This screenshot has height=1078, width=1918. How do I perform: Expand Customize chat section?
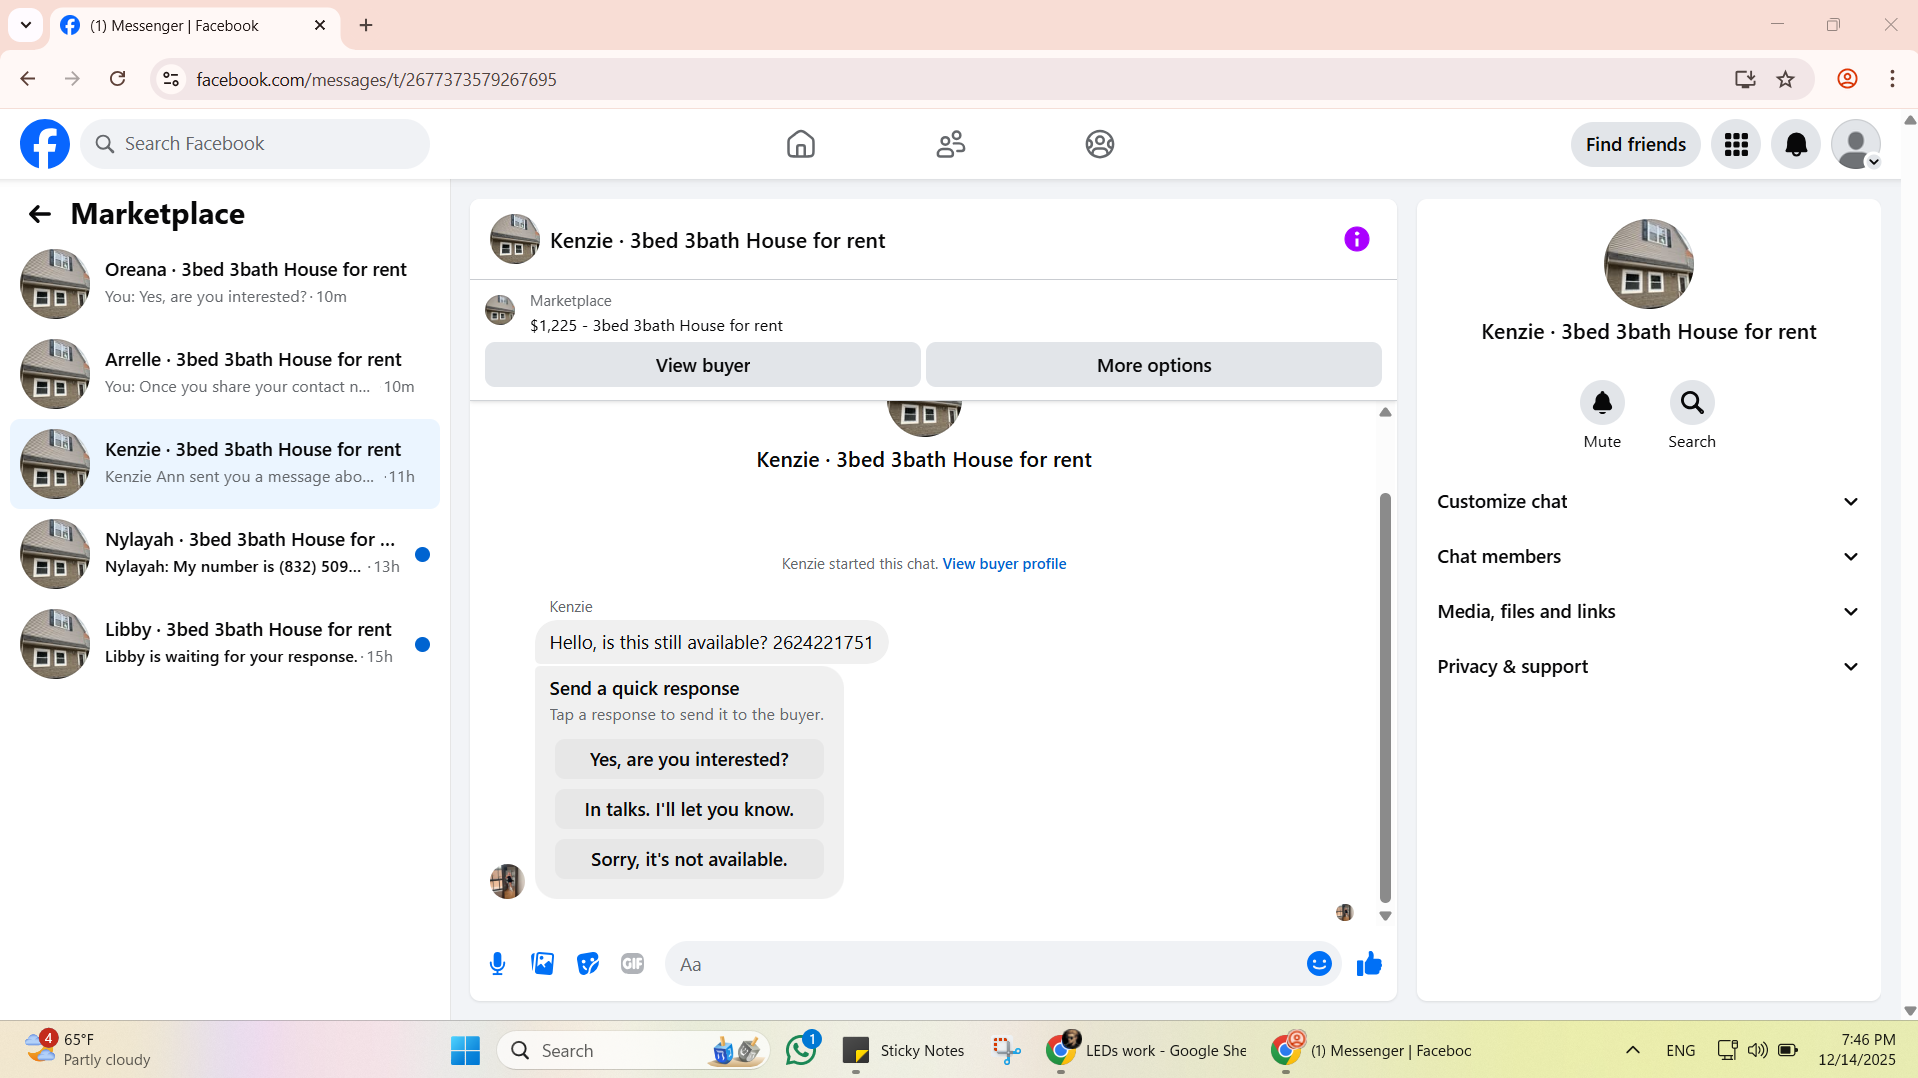1648,502
